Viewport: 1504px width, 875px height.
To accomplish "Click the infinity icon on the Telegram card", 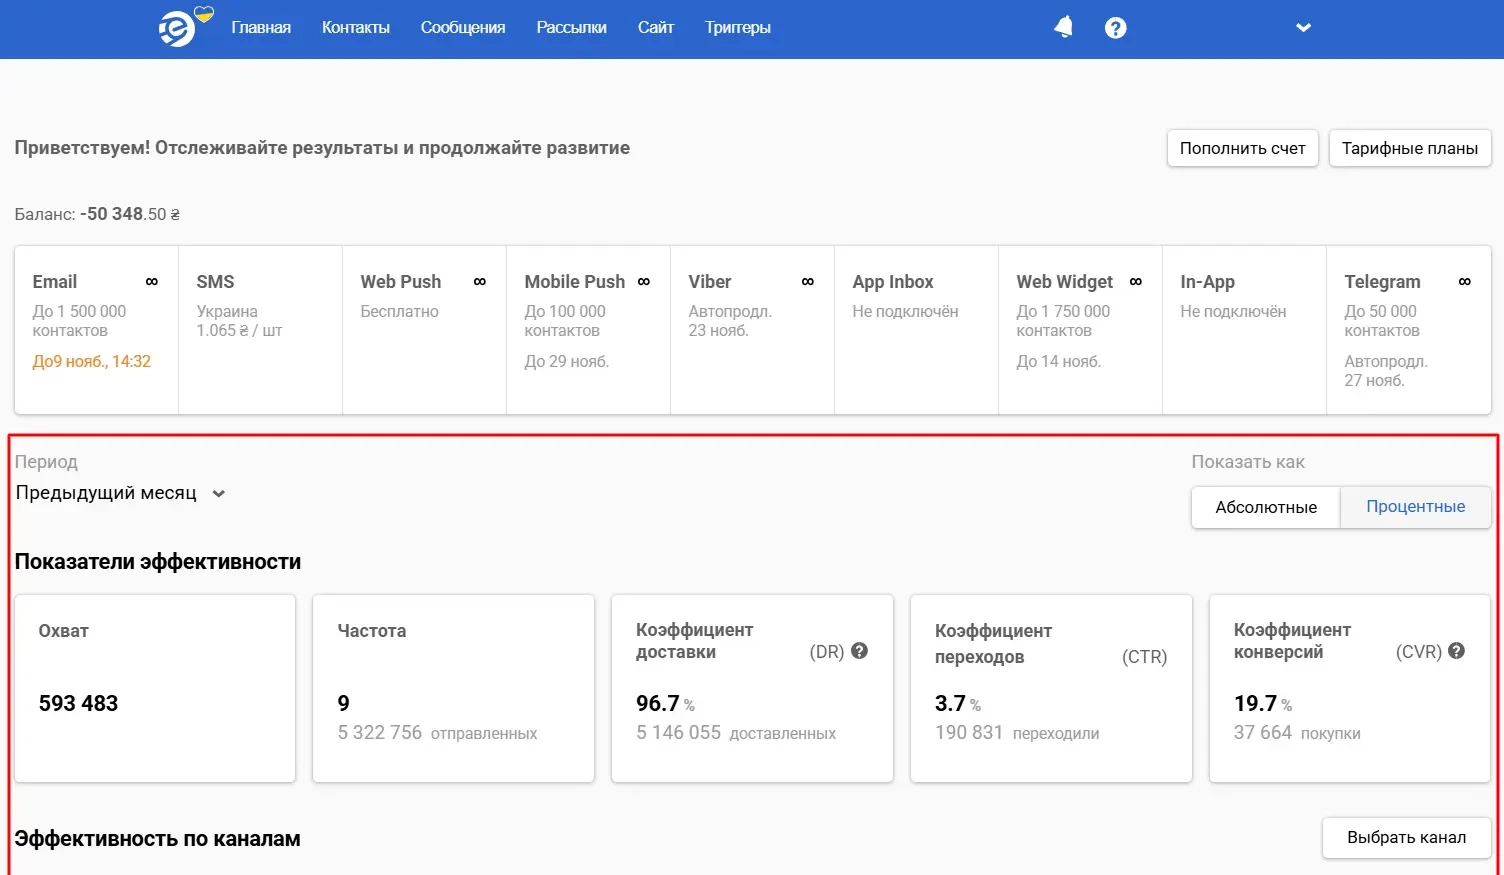I will (1465, 281).
